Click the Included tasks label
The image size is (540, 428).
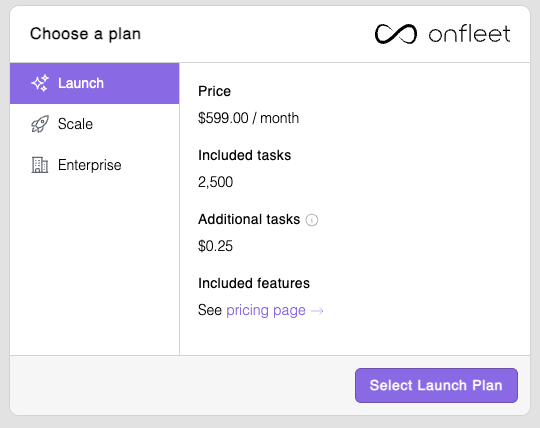[x=245, y=155]
